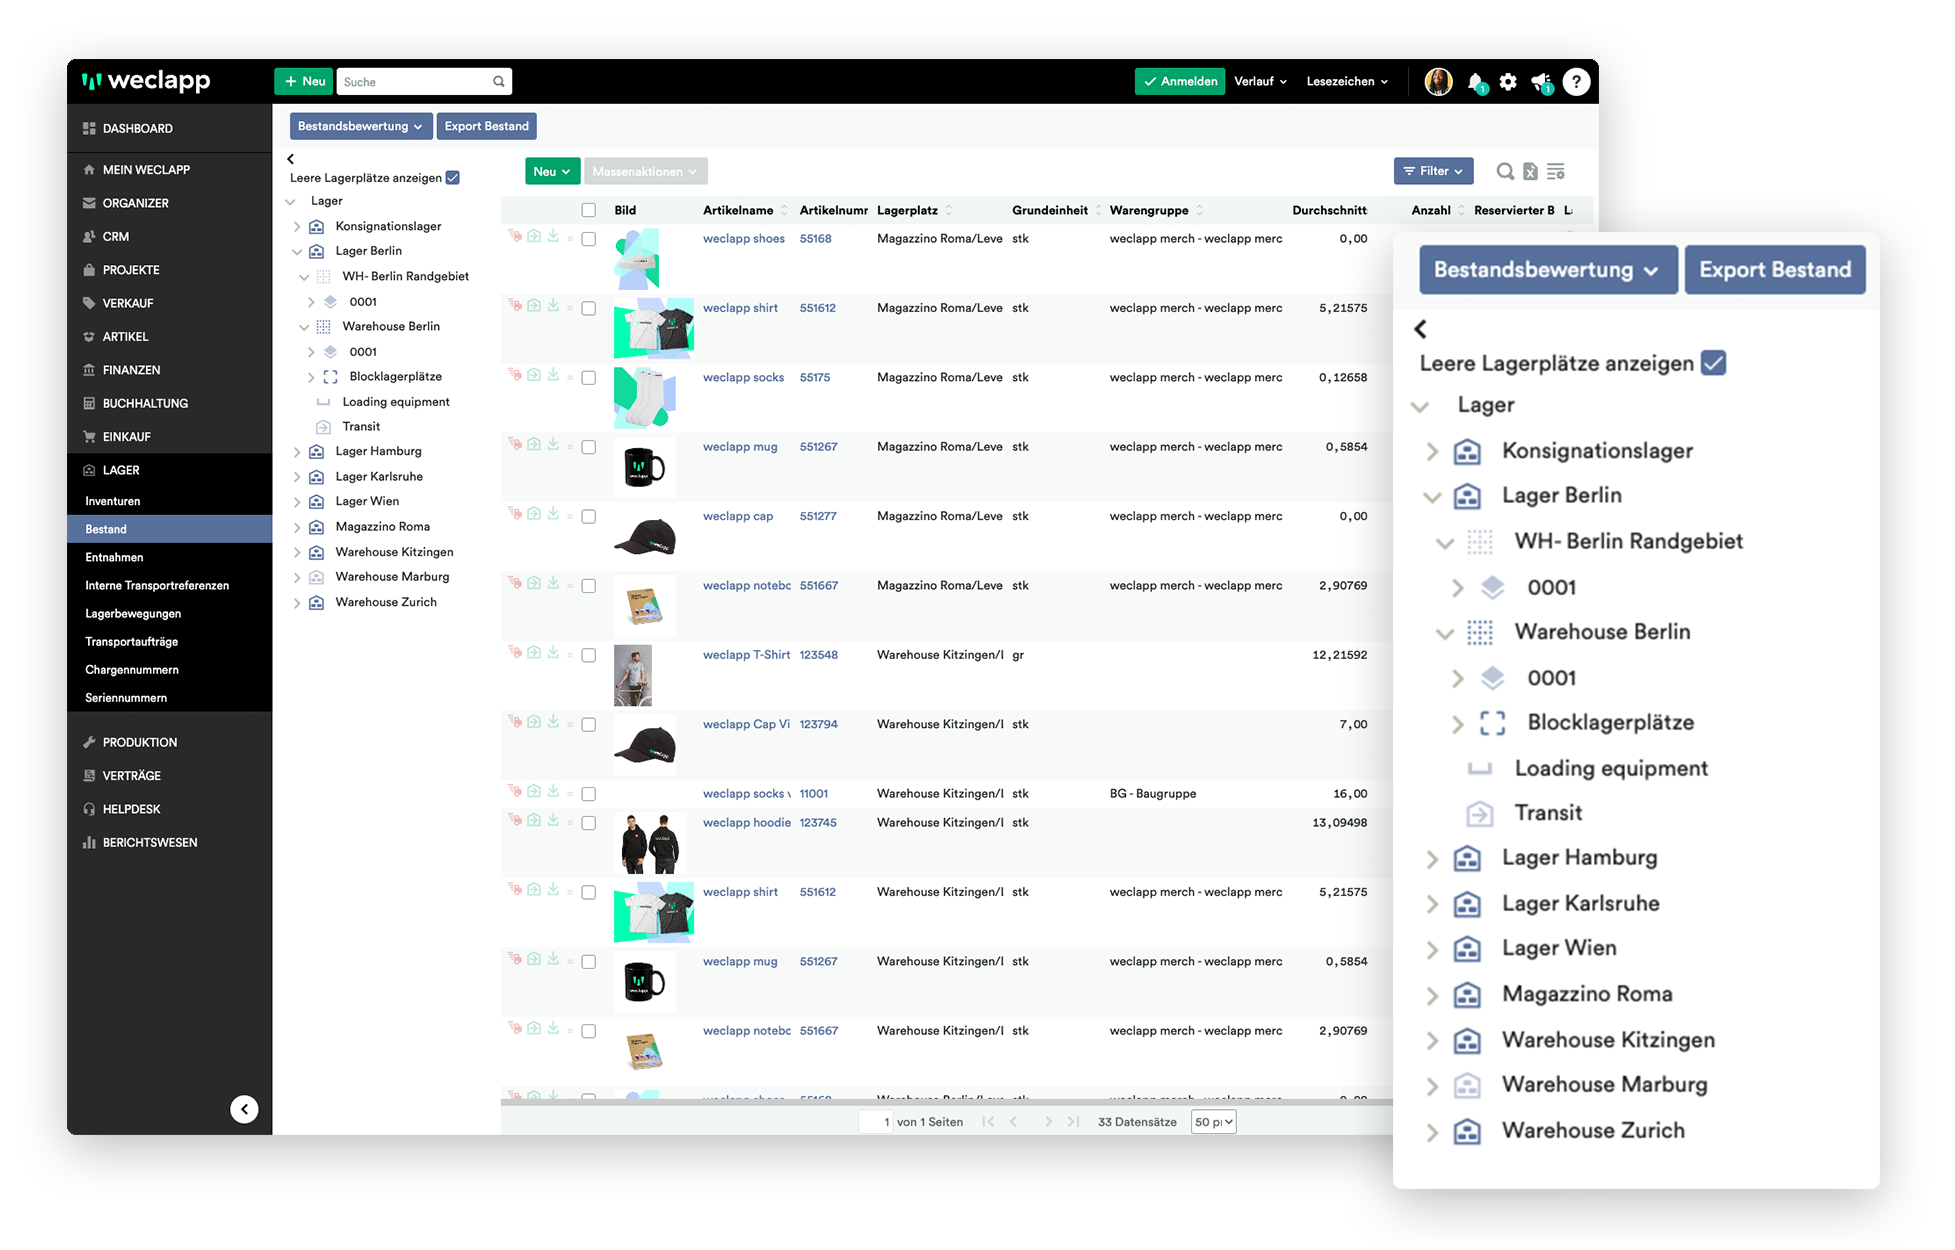Open column settings list icon
The height and width of the screenshot is (1250, 1955).
click(x=1556, y=172)
